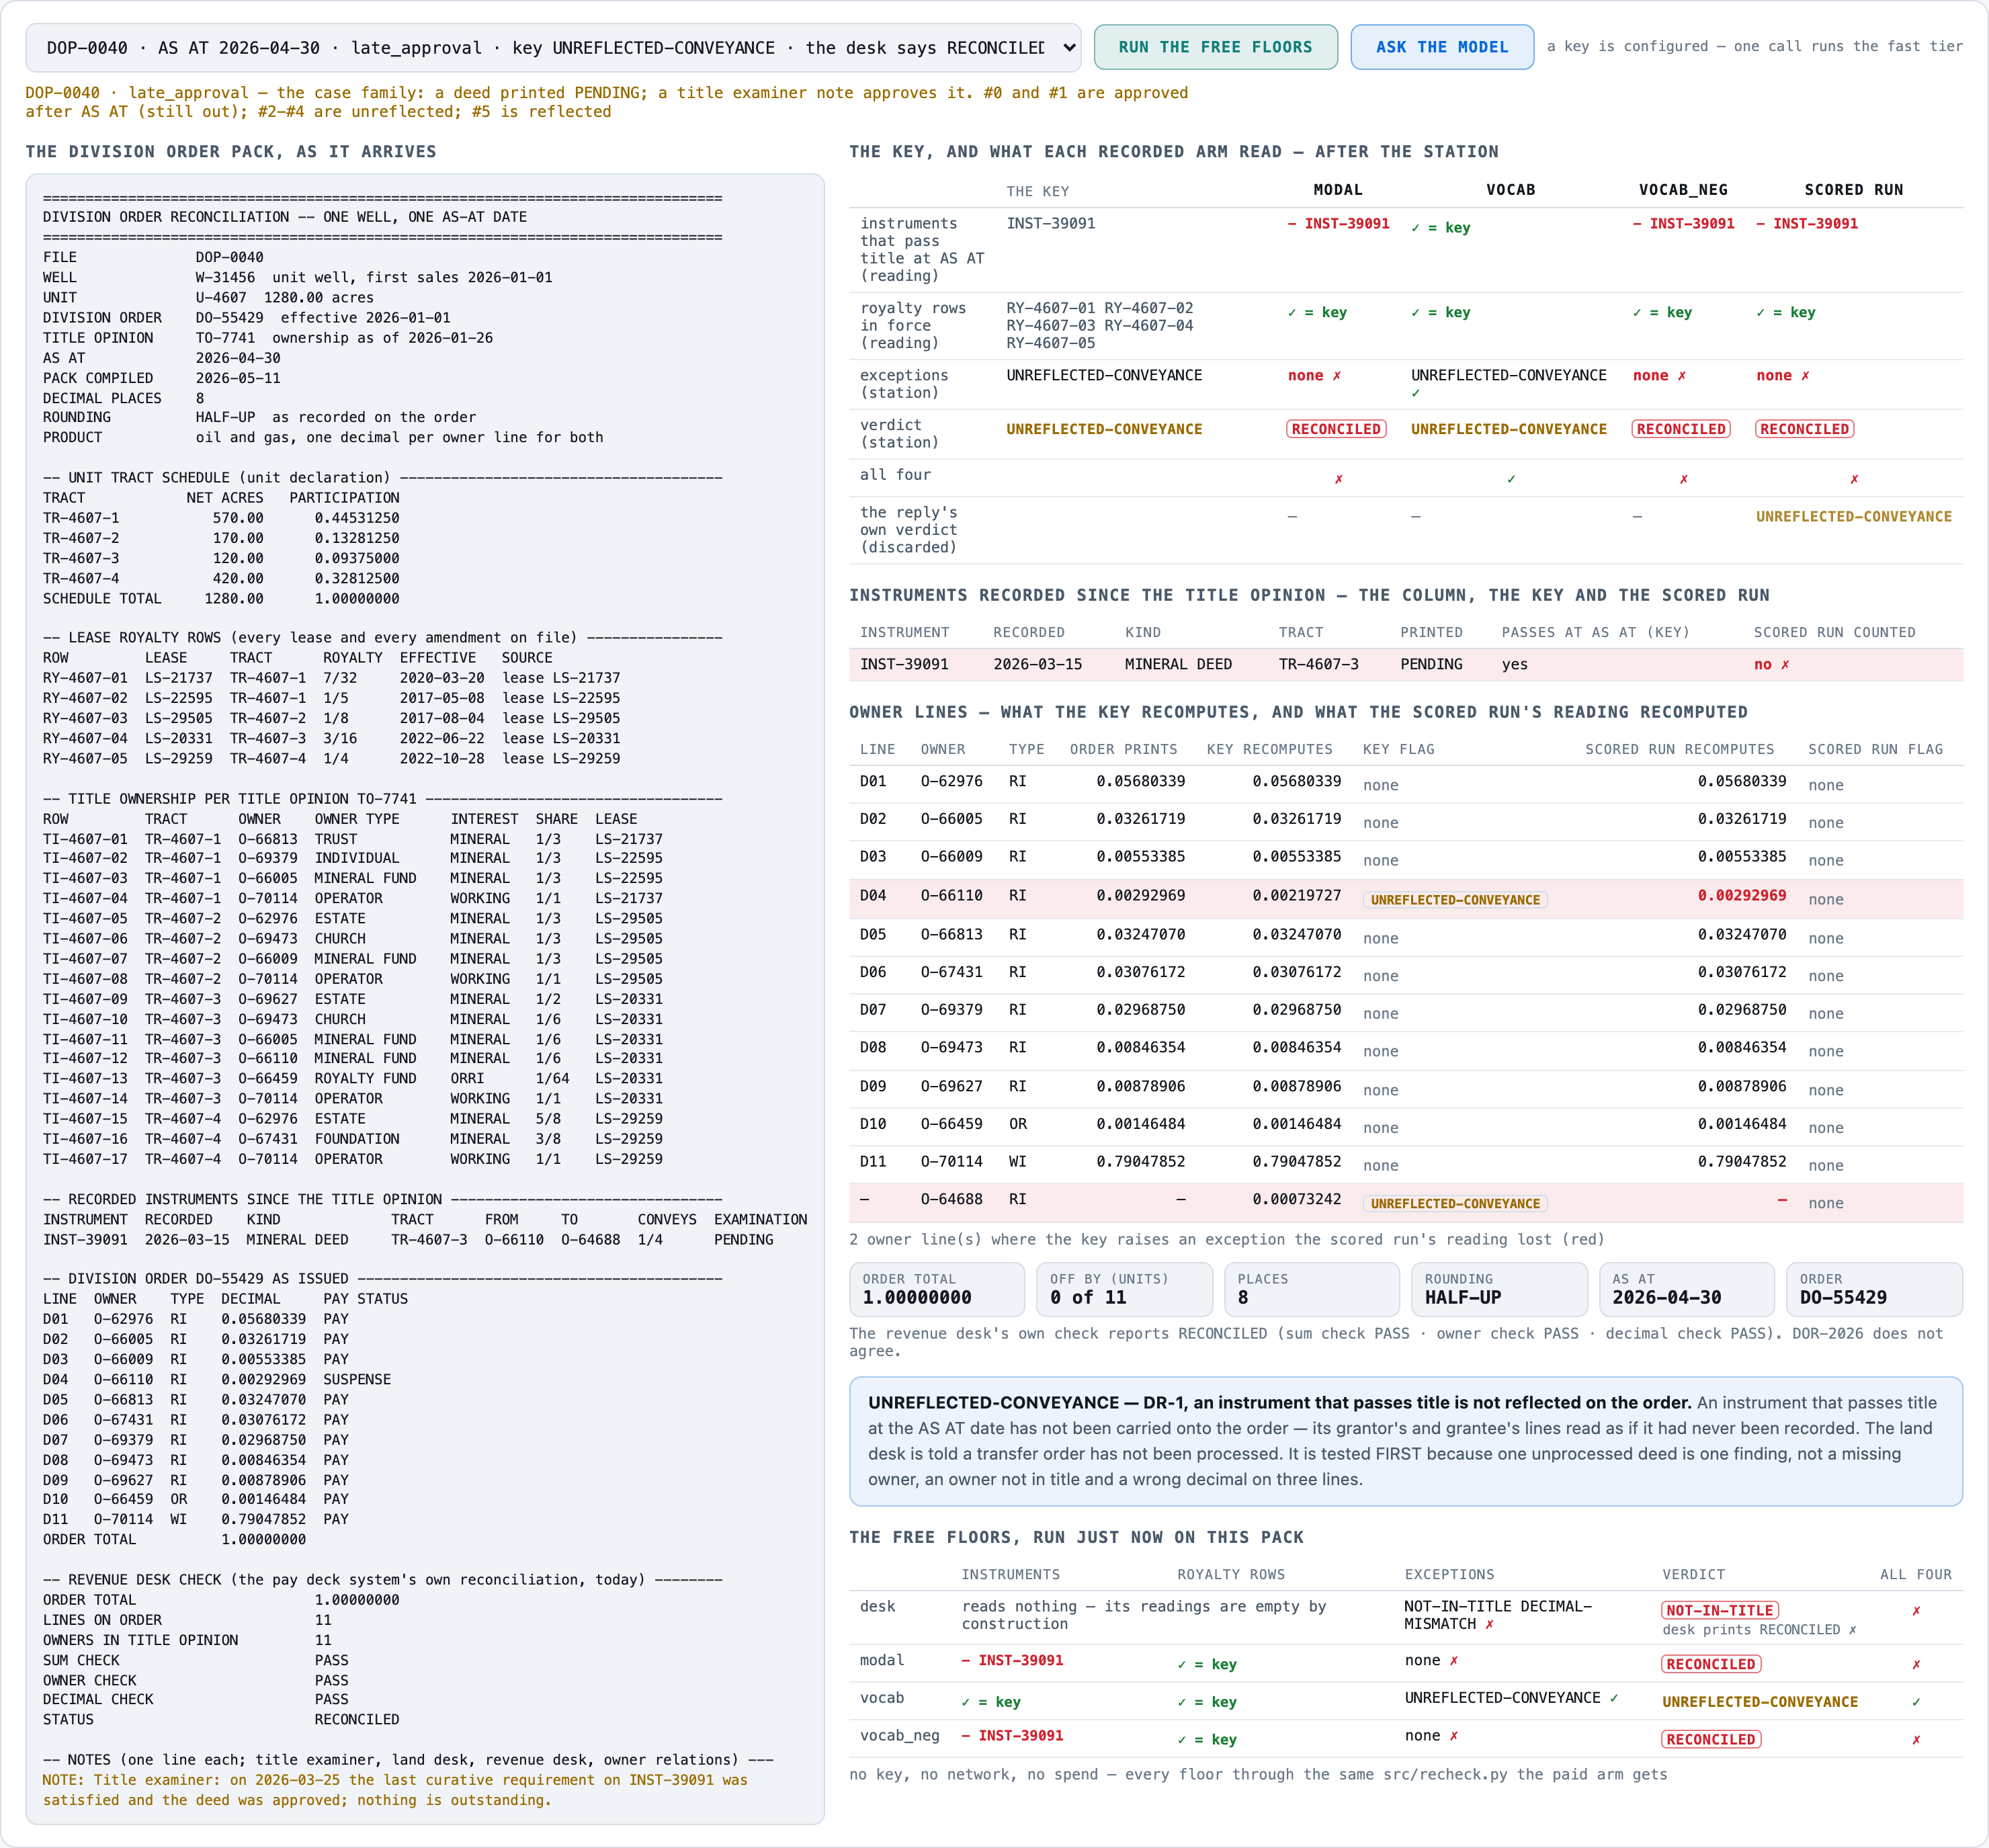Click "yes" under PASSES AT AS AT (KEY)
This screenshot has width=1989, height=1848.
pyautogui.click(x=1514, y=664)
